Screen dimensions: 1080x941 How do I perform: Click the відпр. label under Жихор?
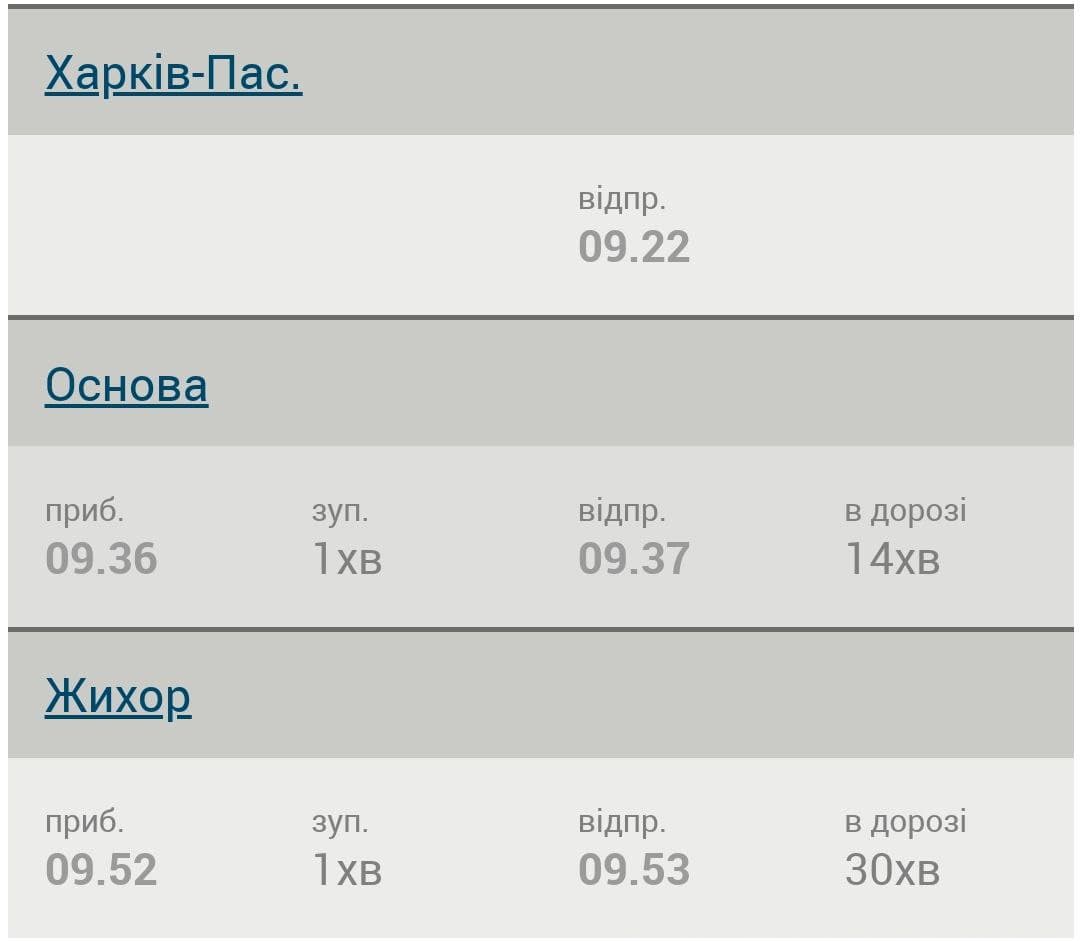(x=622, y=823)
